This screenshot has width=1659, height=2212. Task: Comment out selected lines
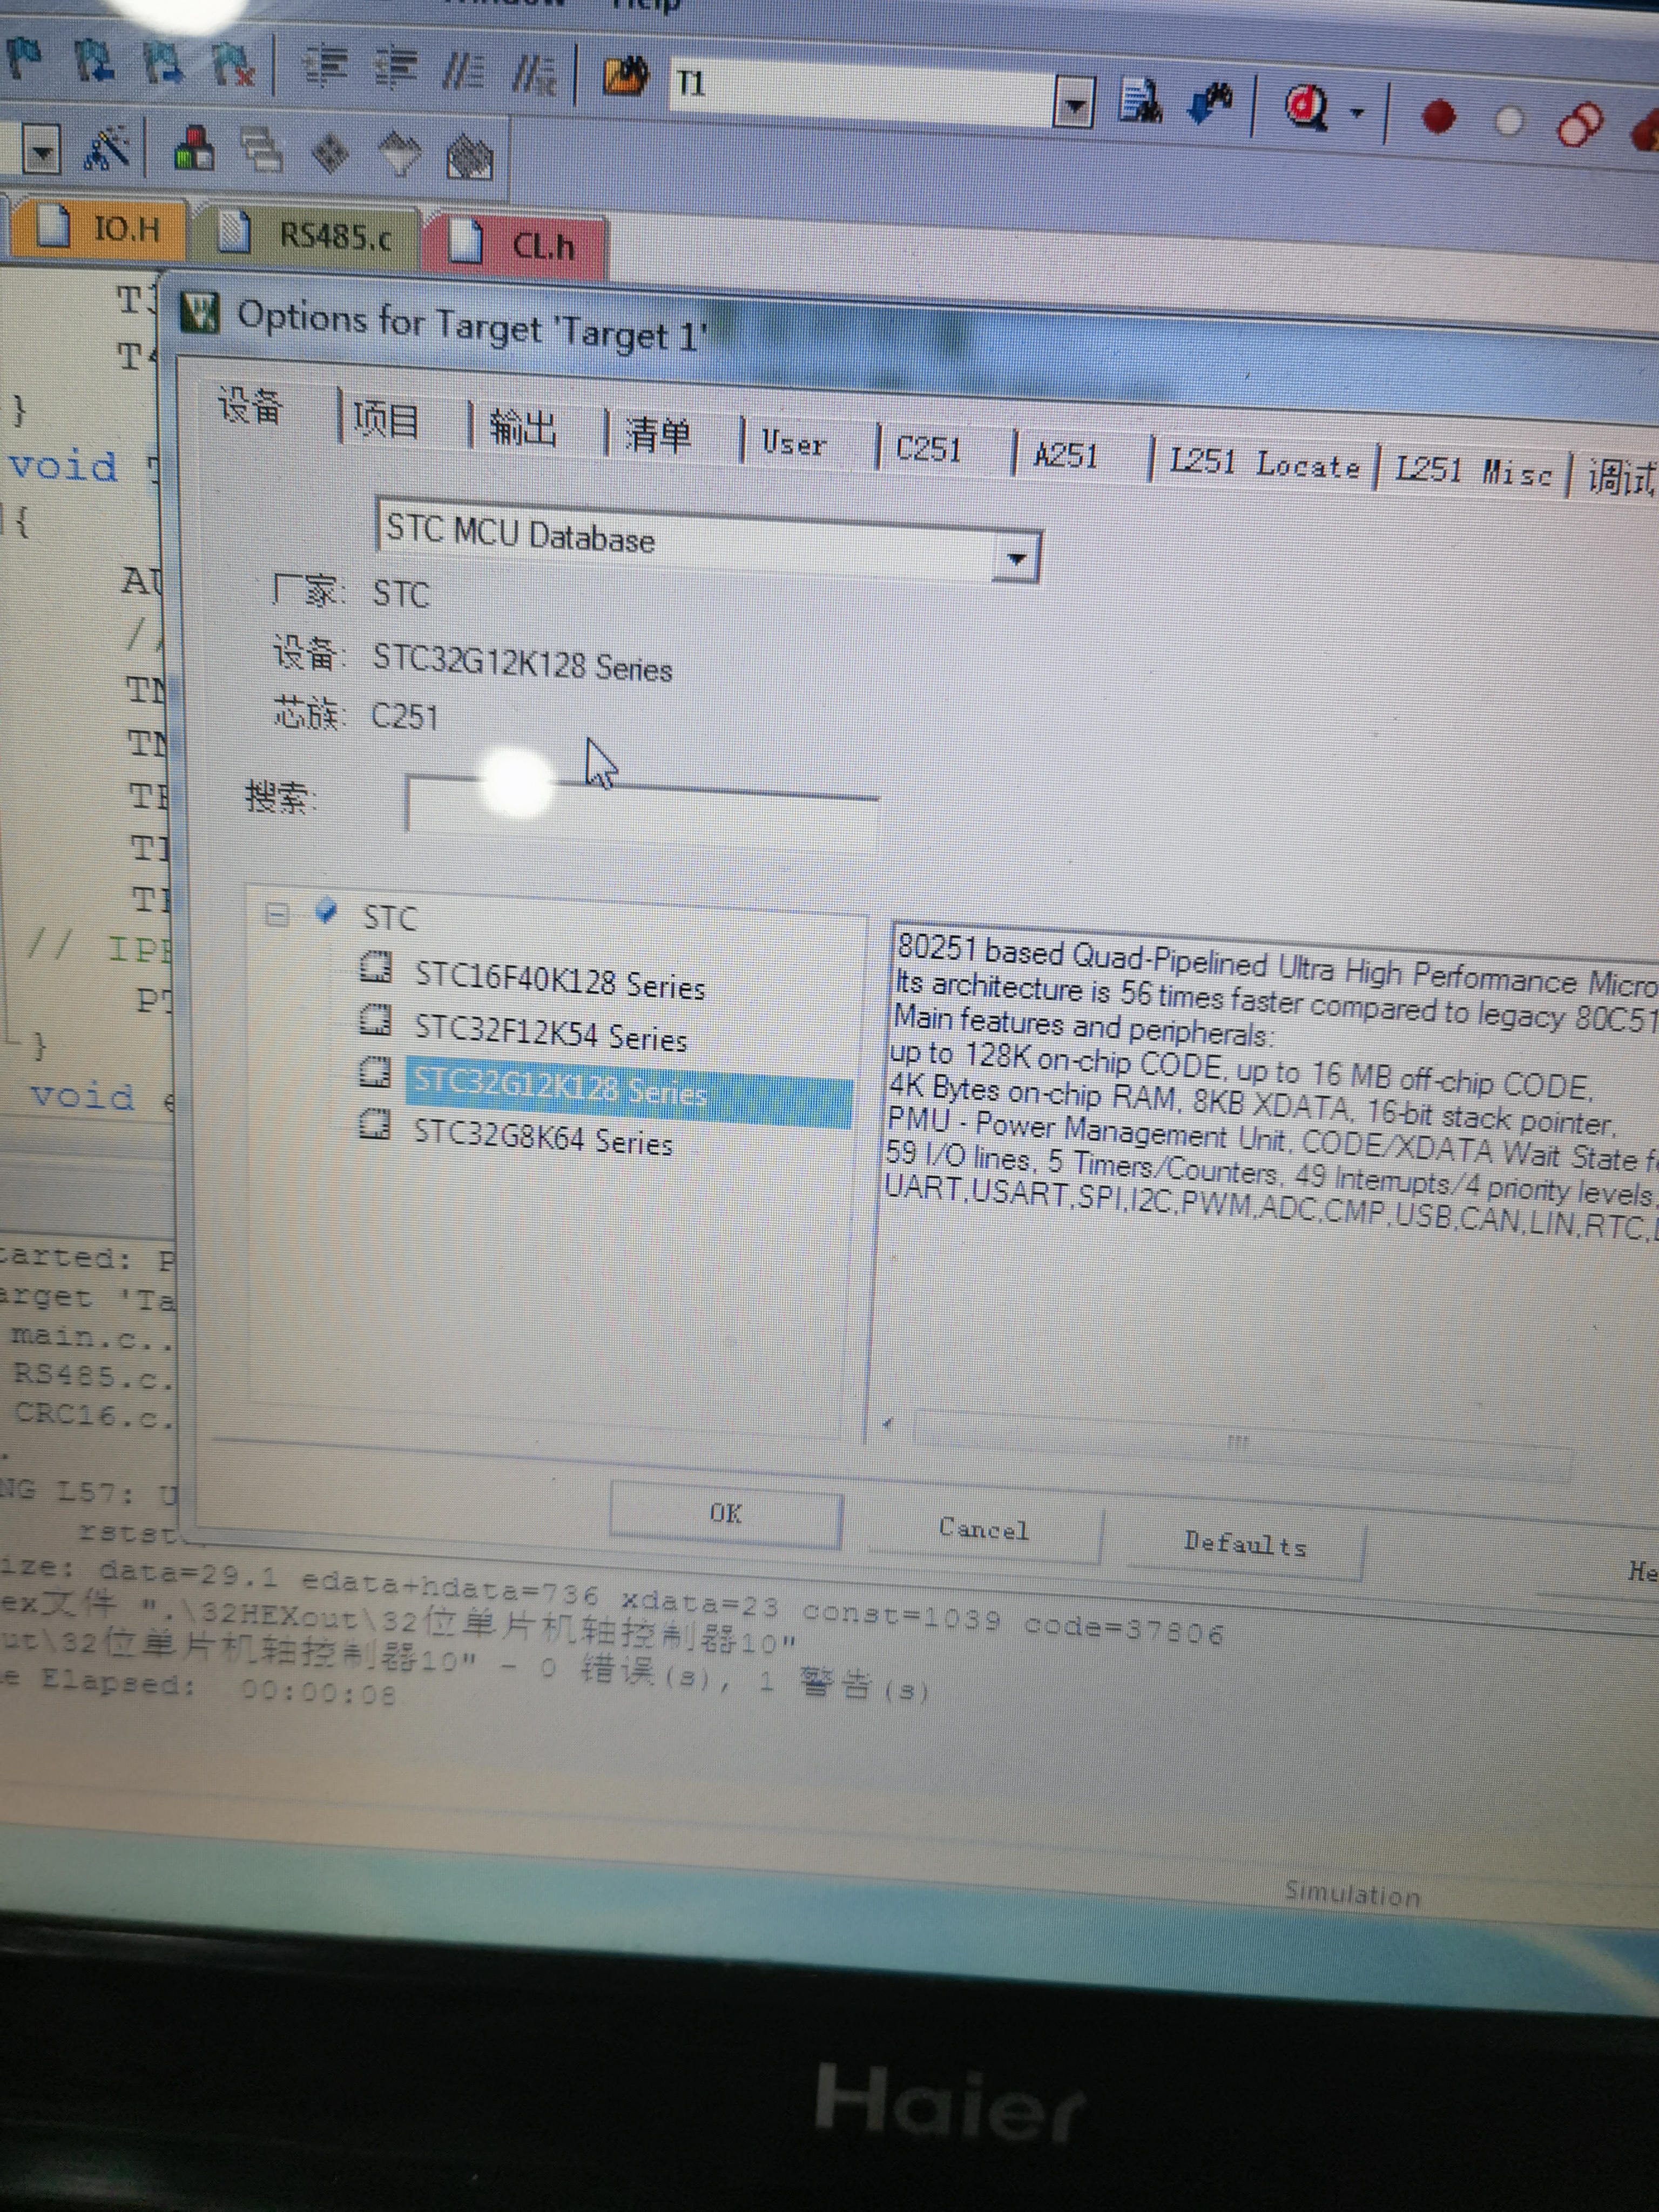pyautogui.click(x=464, y=72)
